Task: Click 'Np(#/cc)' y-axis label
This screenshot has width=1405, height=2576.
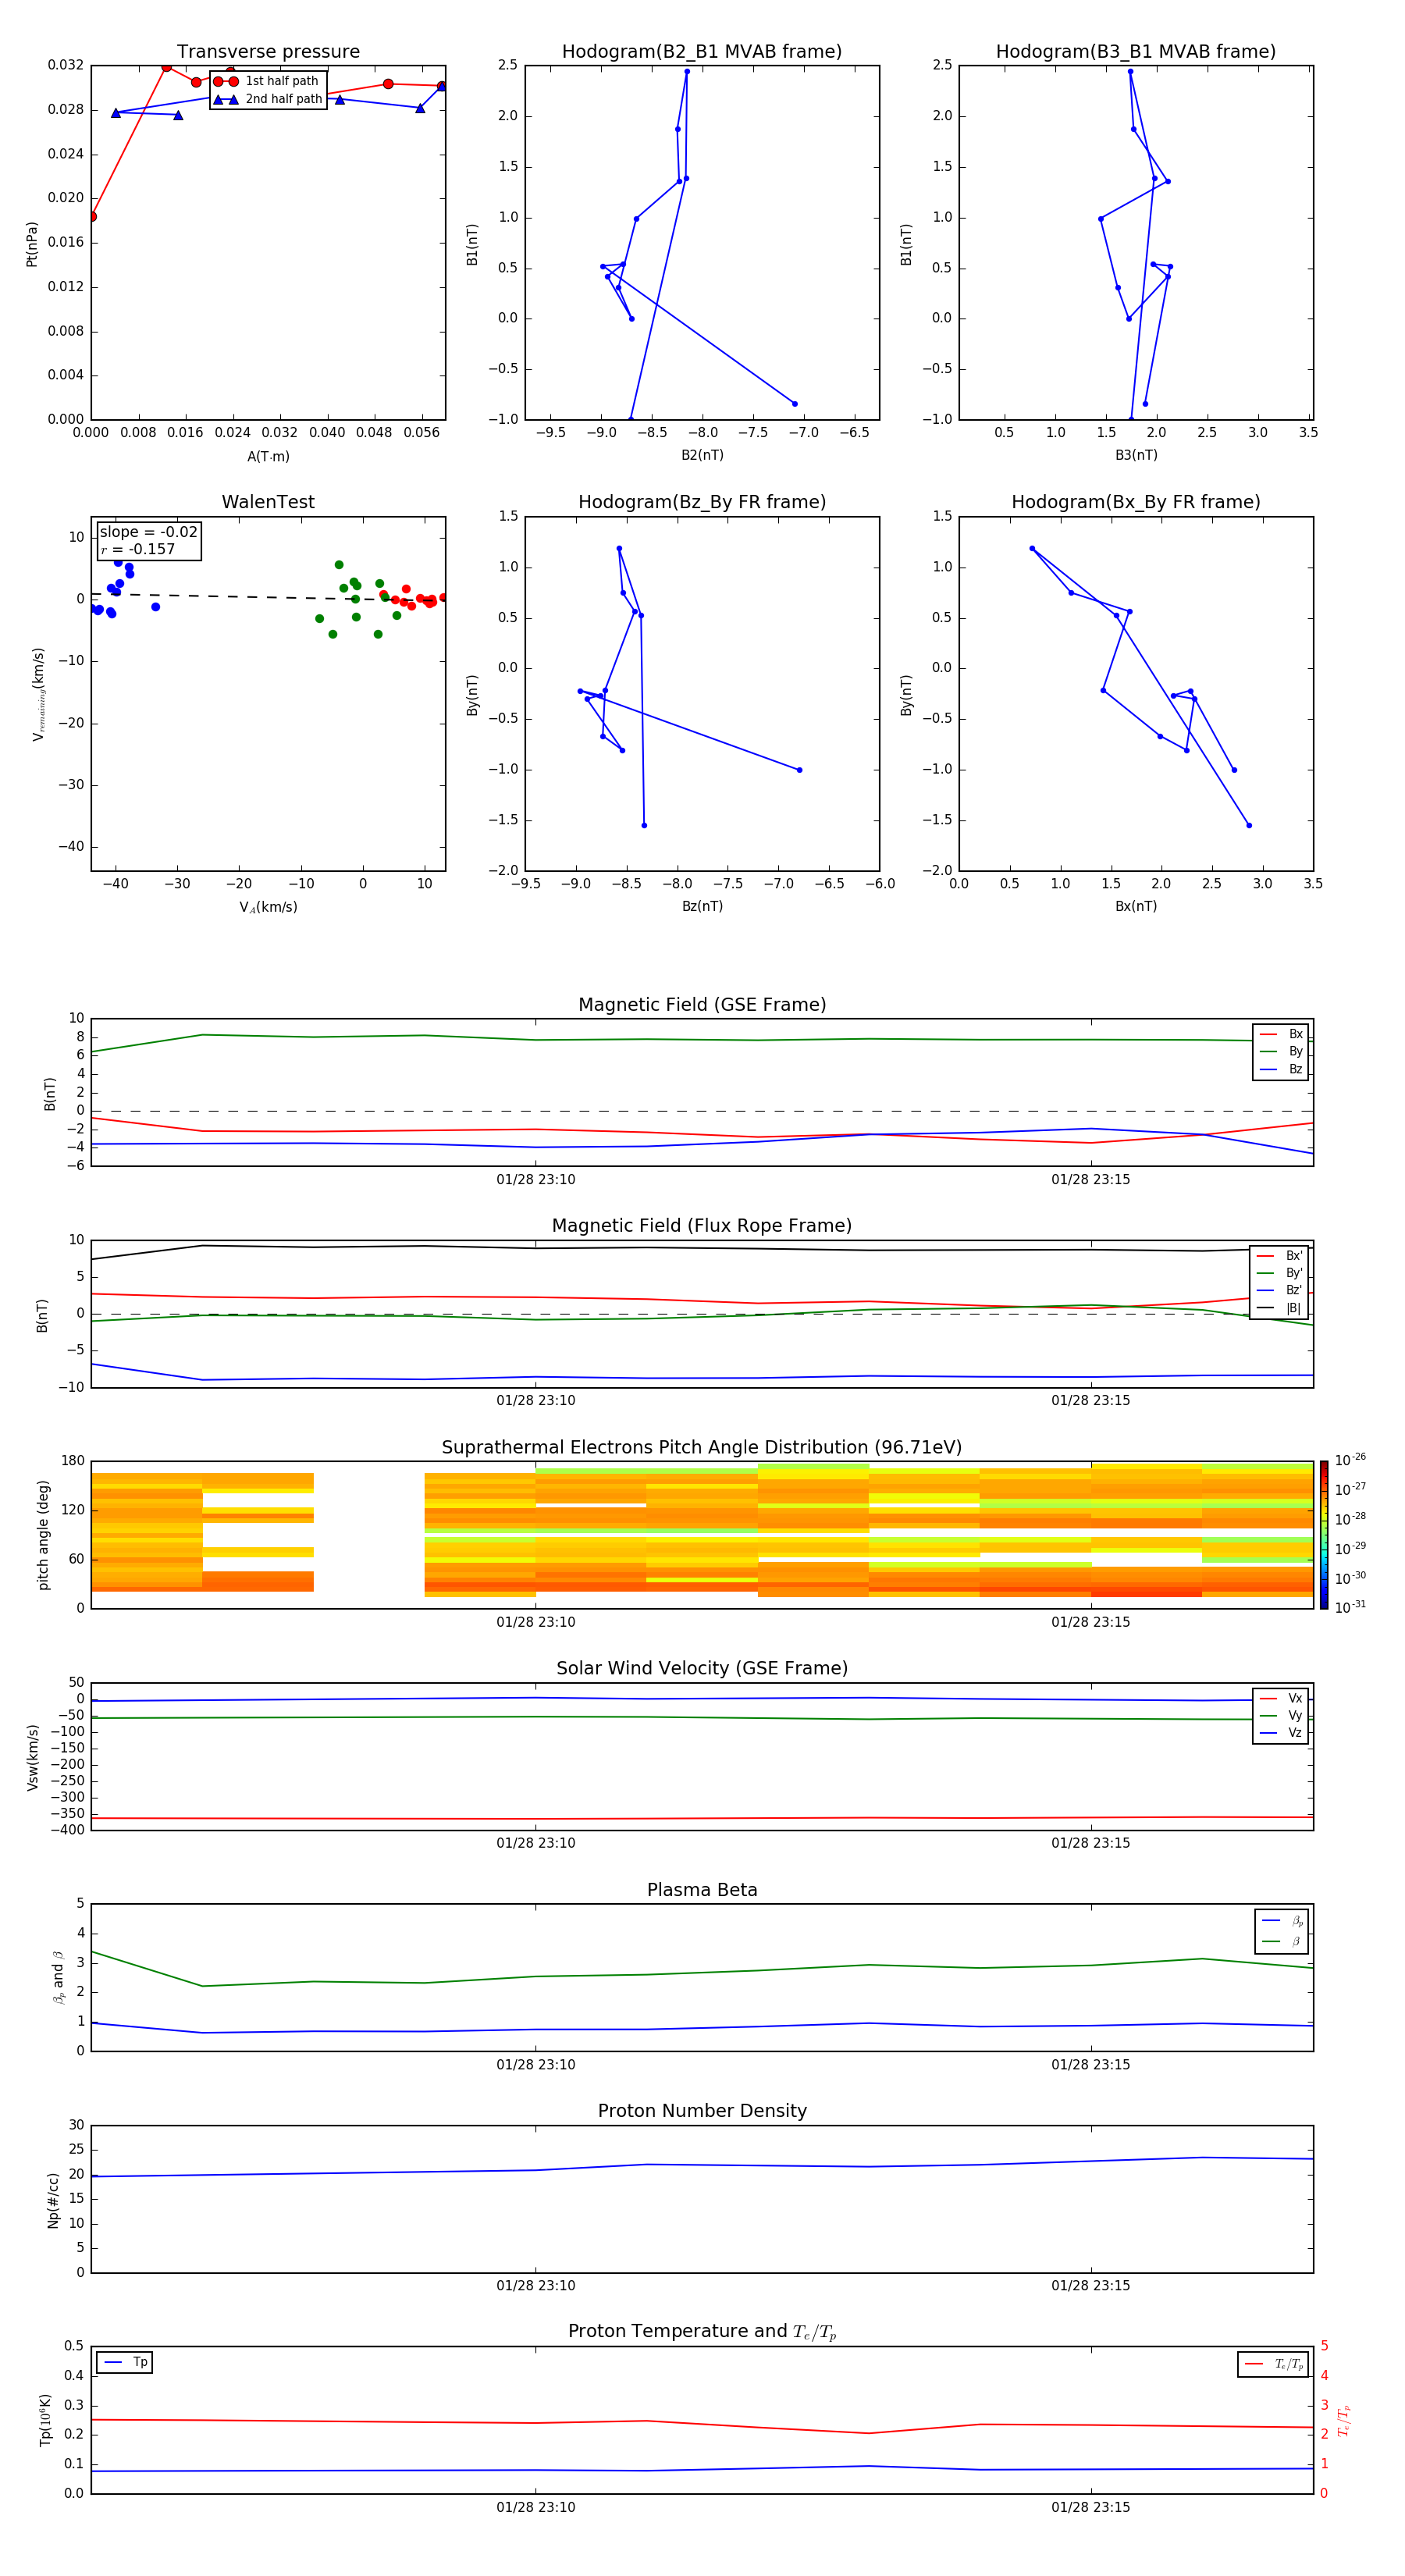Action: click(x=53, y=2200)
